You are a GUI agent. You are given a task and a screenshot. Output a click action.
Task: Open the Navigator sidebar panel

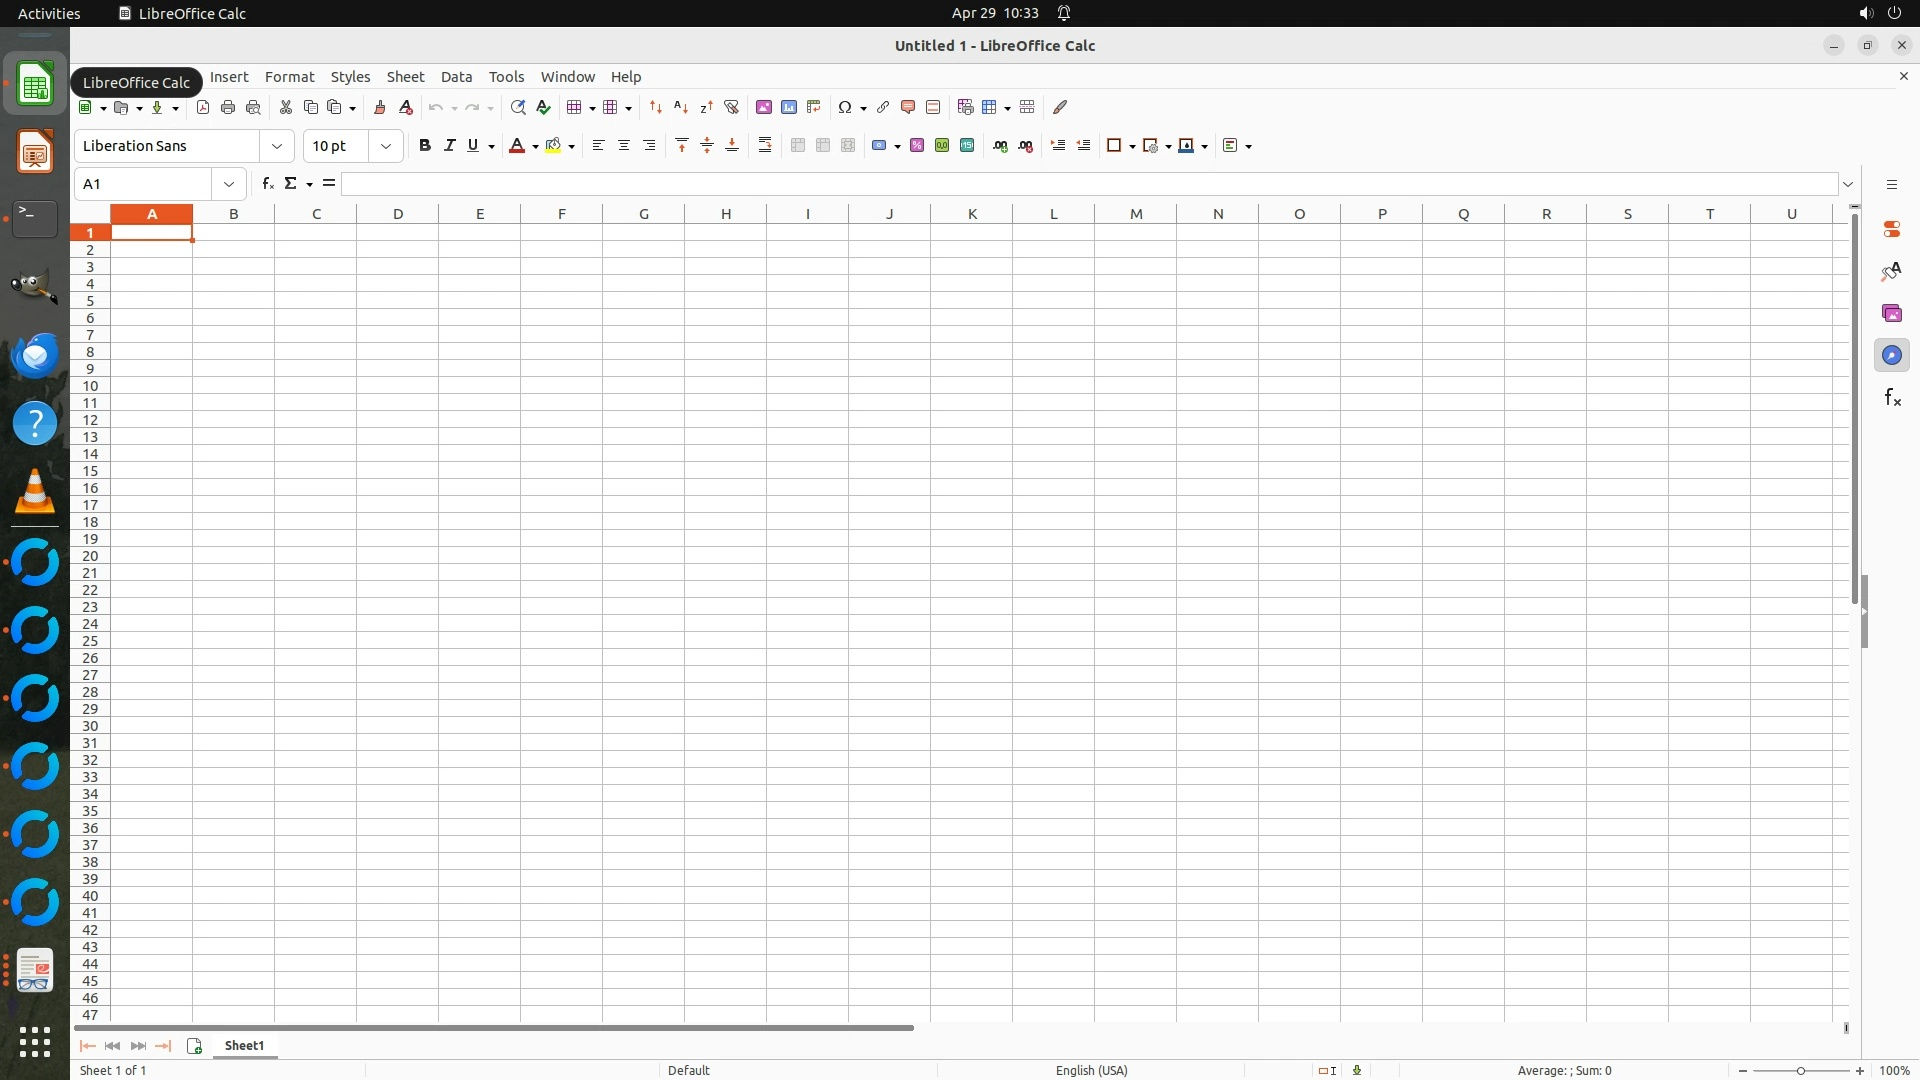pos(1891,356)
